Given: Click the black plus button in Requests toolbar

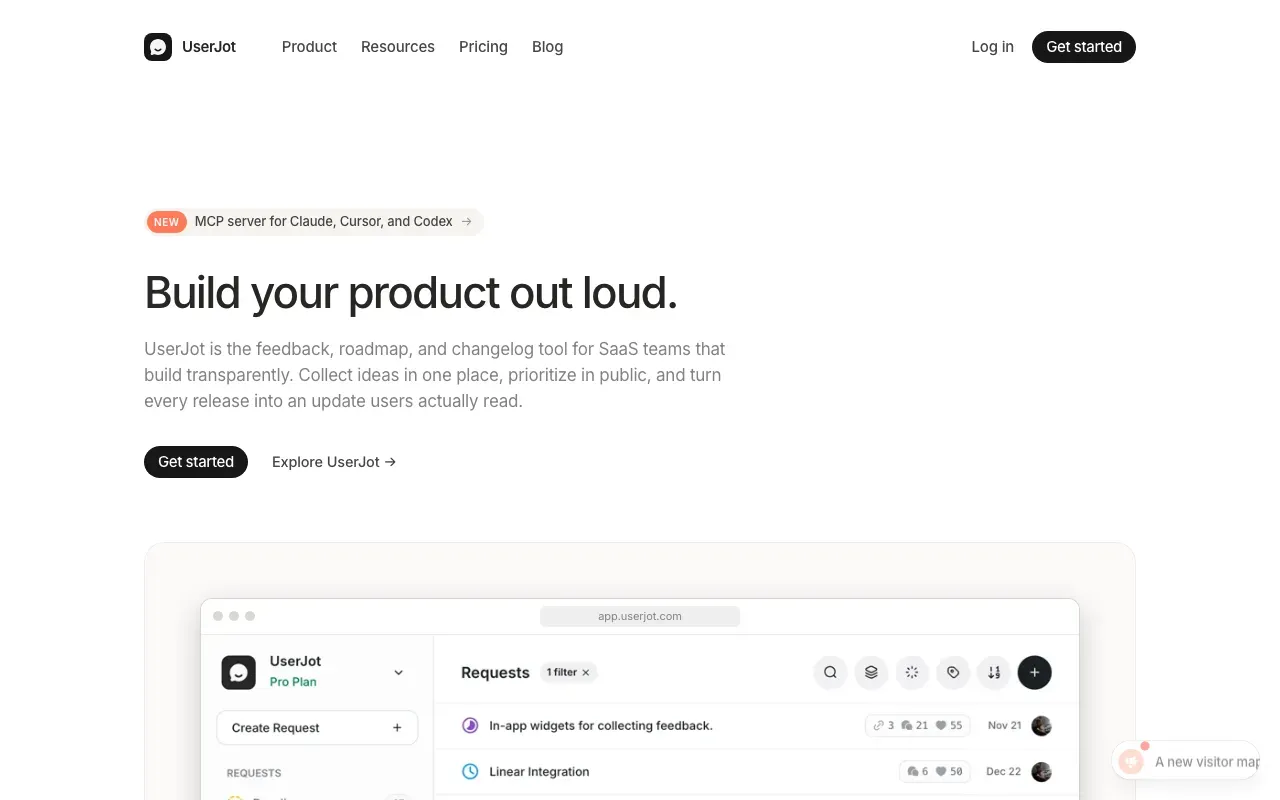Looking at the screenshot, I should [1035, 673].
